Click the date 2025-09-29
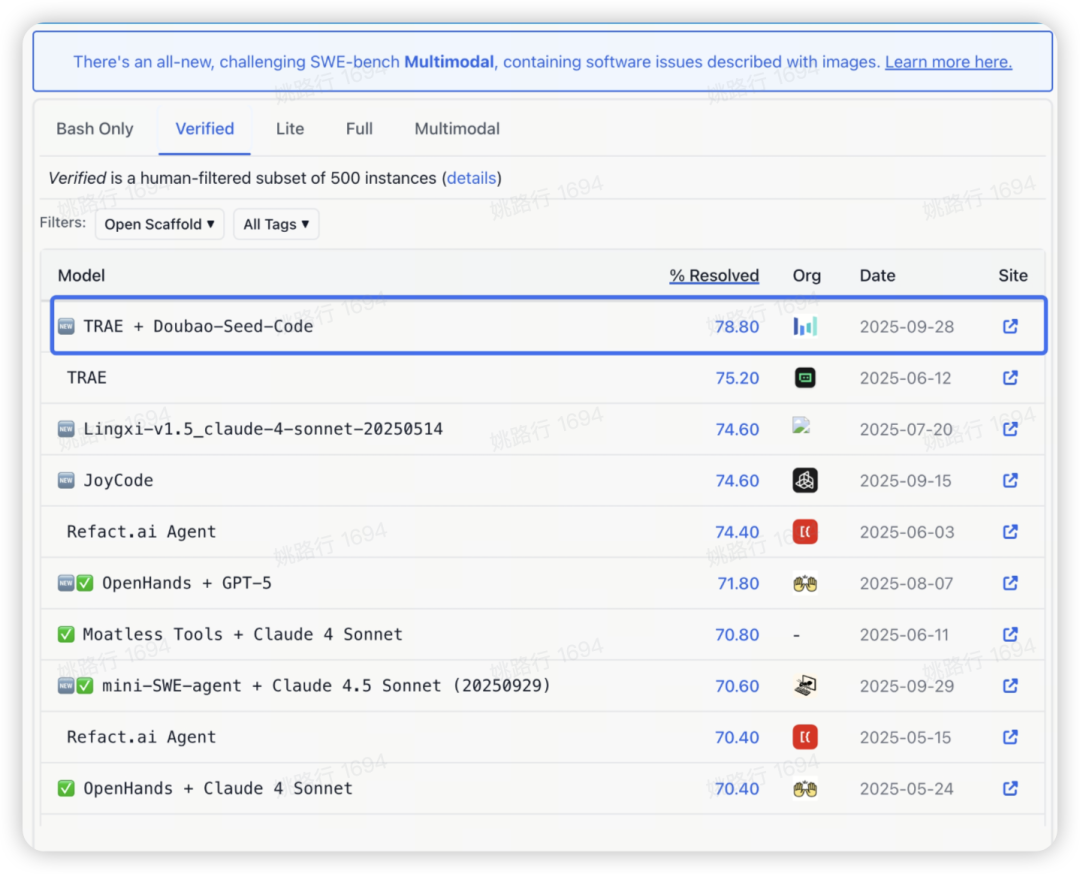This screenshot has height=874, width=1080. (x=906, y=686)
